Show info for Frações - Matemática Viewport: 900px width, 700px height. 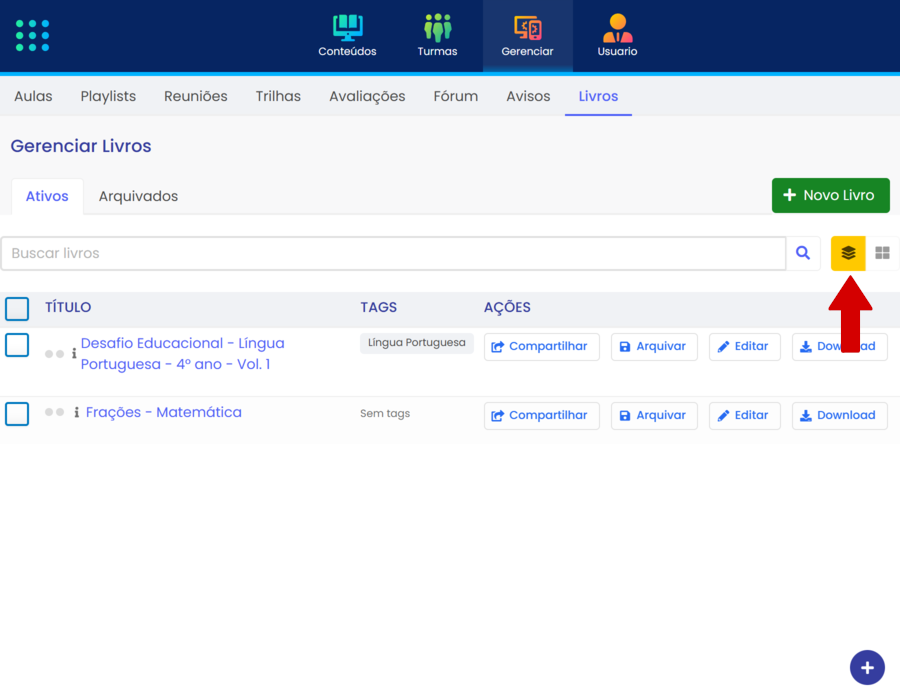[76, 413]
